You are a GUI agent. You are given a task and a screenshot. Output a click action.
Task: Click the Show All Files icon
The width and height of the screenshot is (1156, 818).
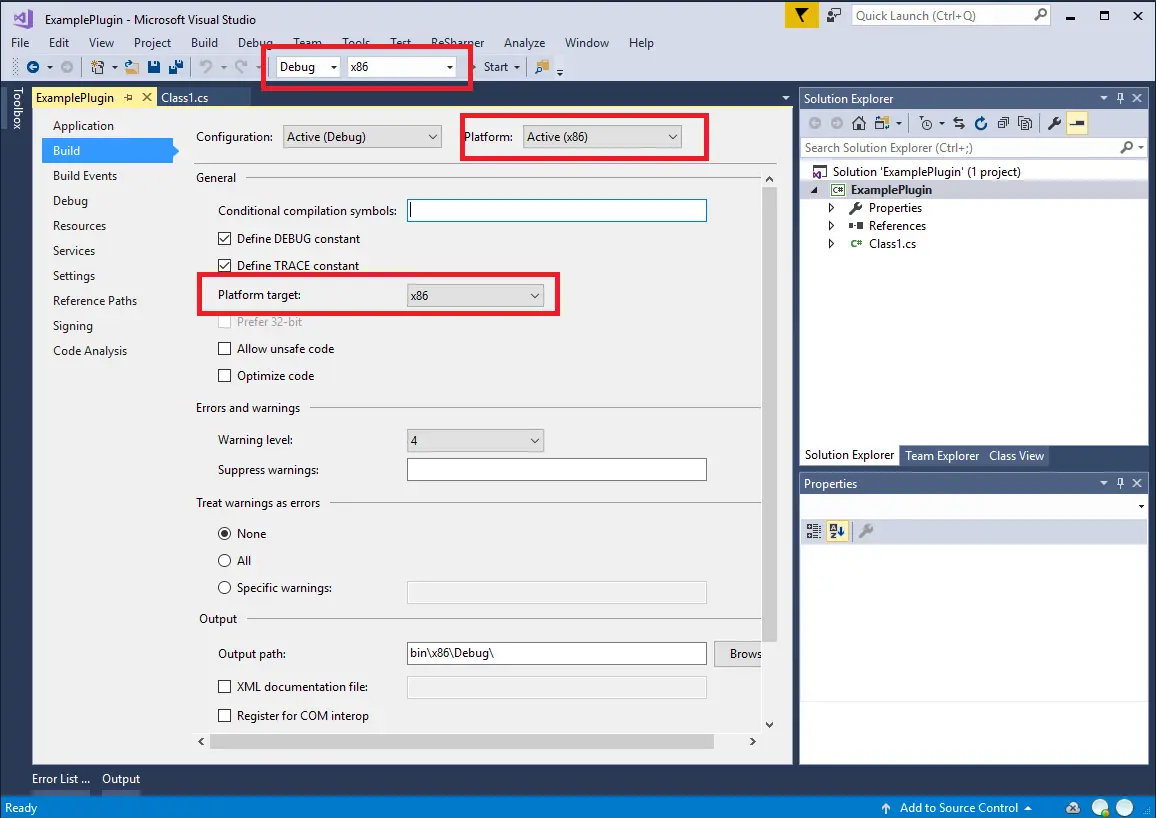[x=1025, y=123]
